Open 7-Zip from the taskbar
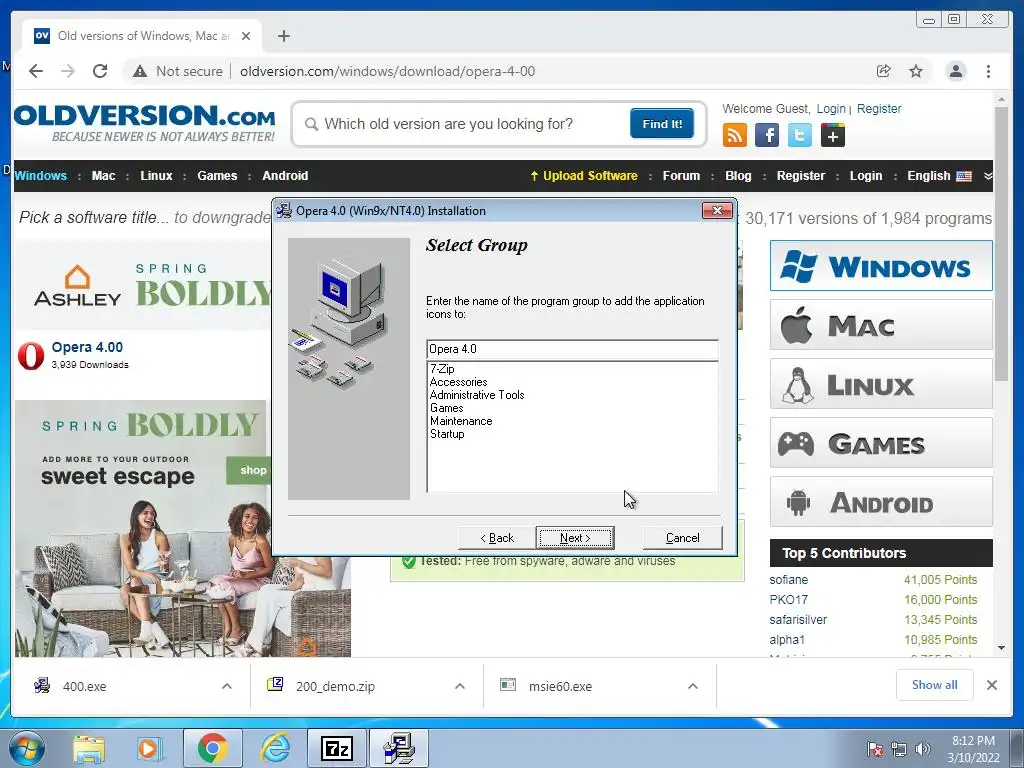Screen dimensions: 1024x768 point(337,748)
